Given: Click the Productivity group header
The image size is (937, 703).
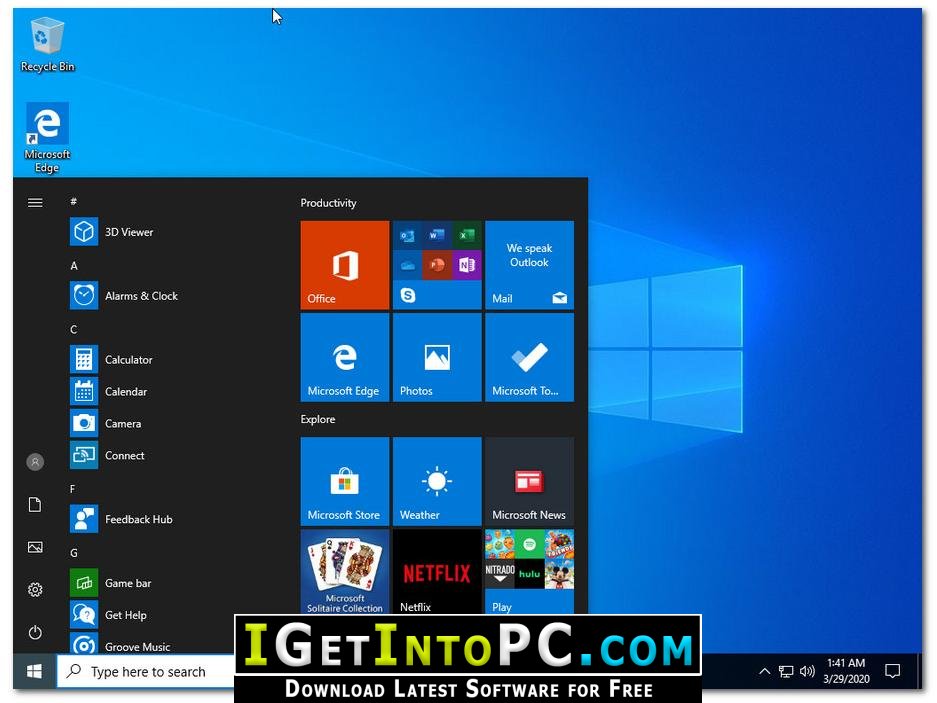Looking at the screenshot, I should pos(328,203).
